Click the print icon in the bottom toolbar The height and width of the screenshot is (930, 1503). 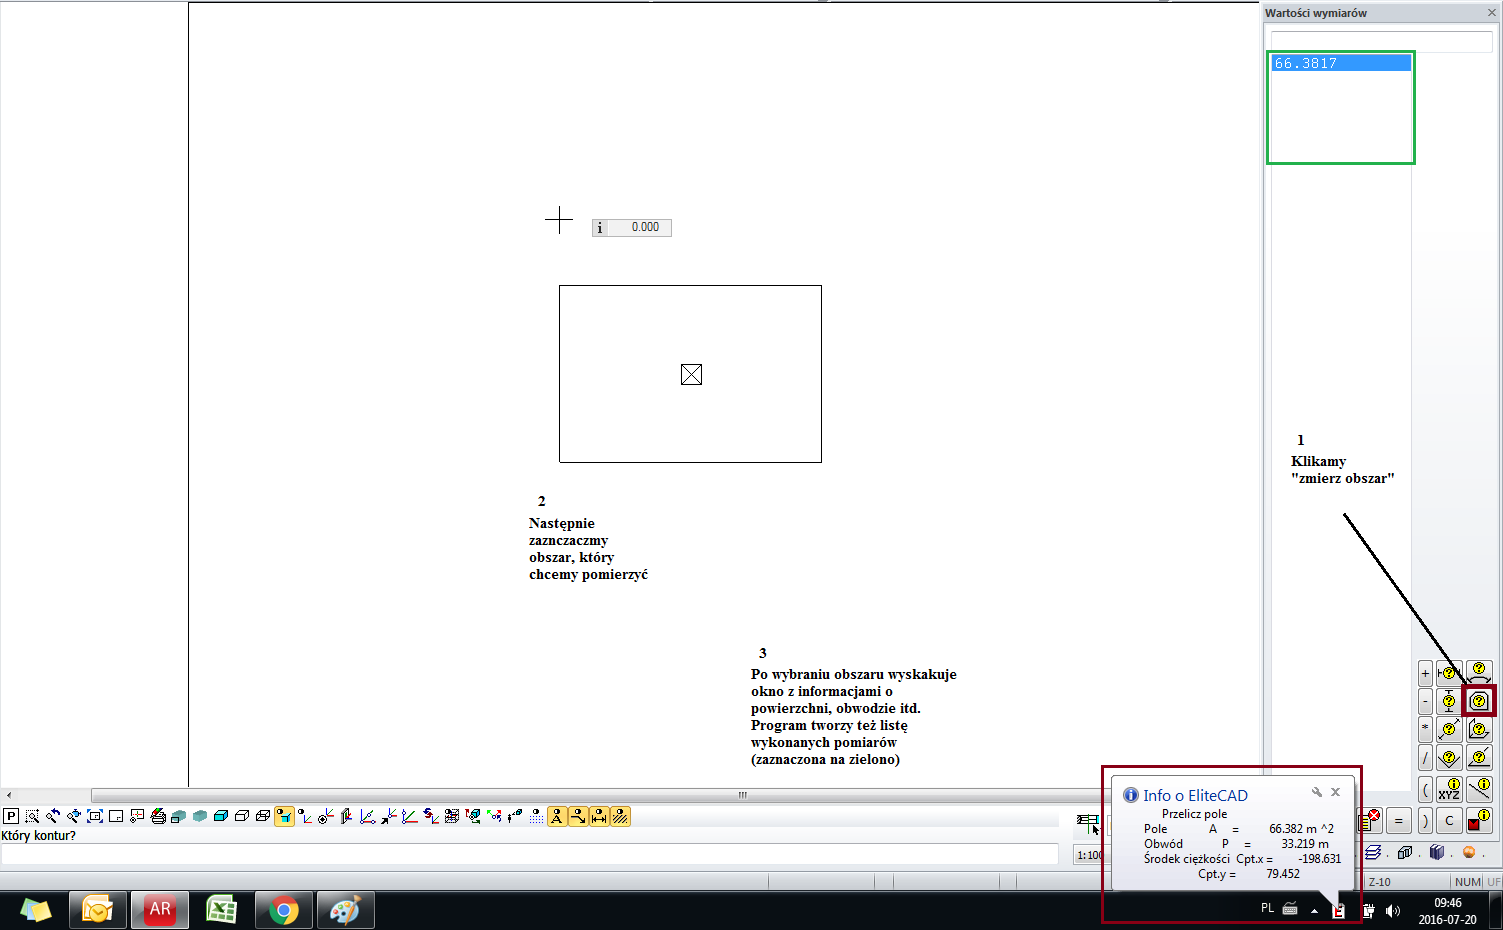[x=158, y=816]
